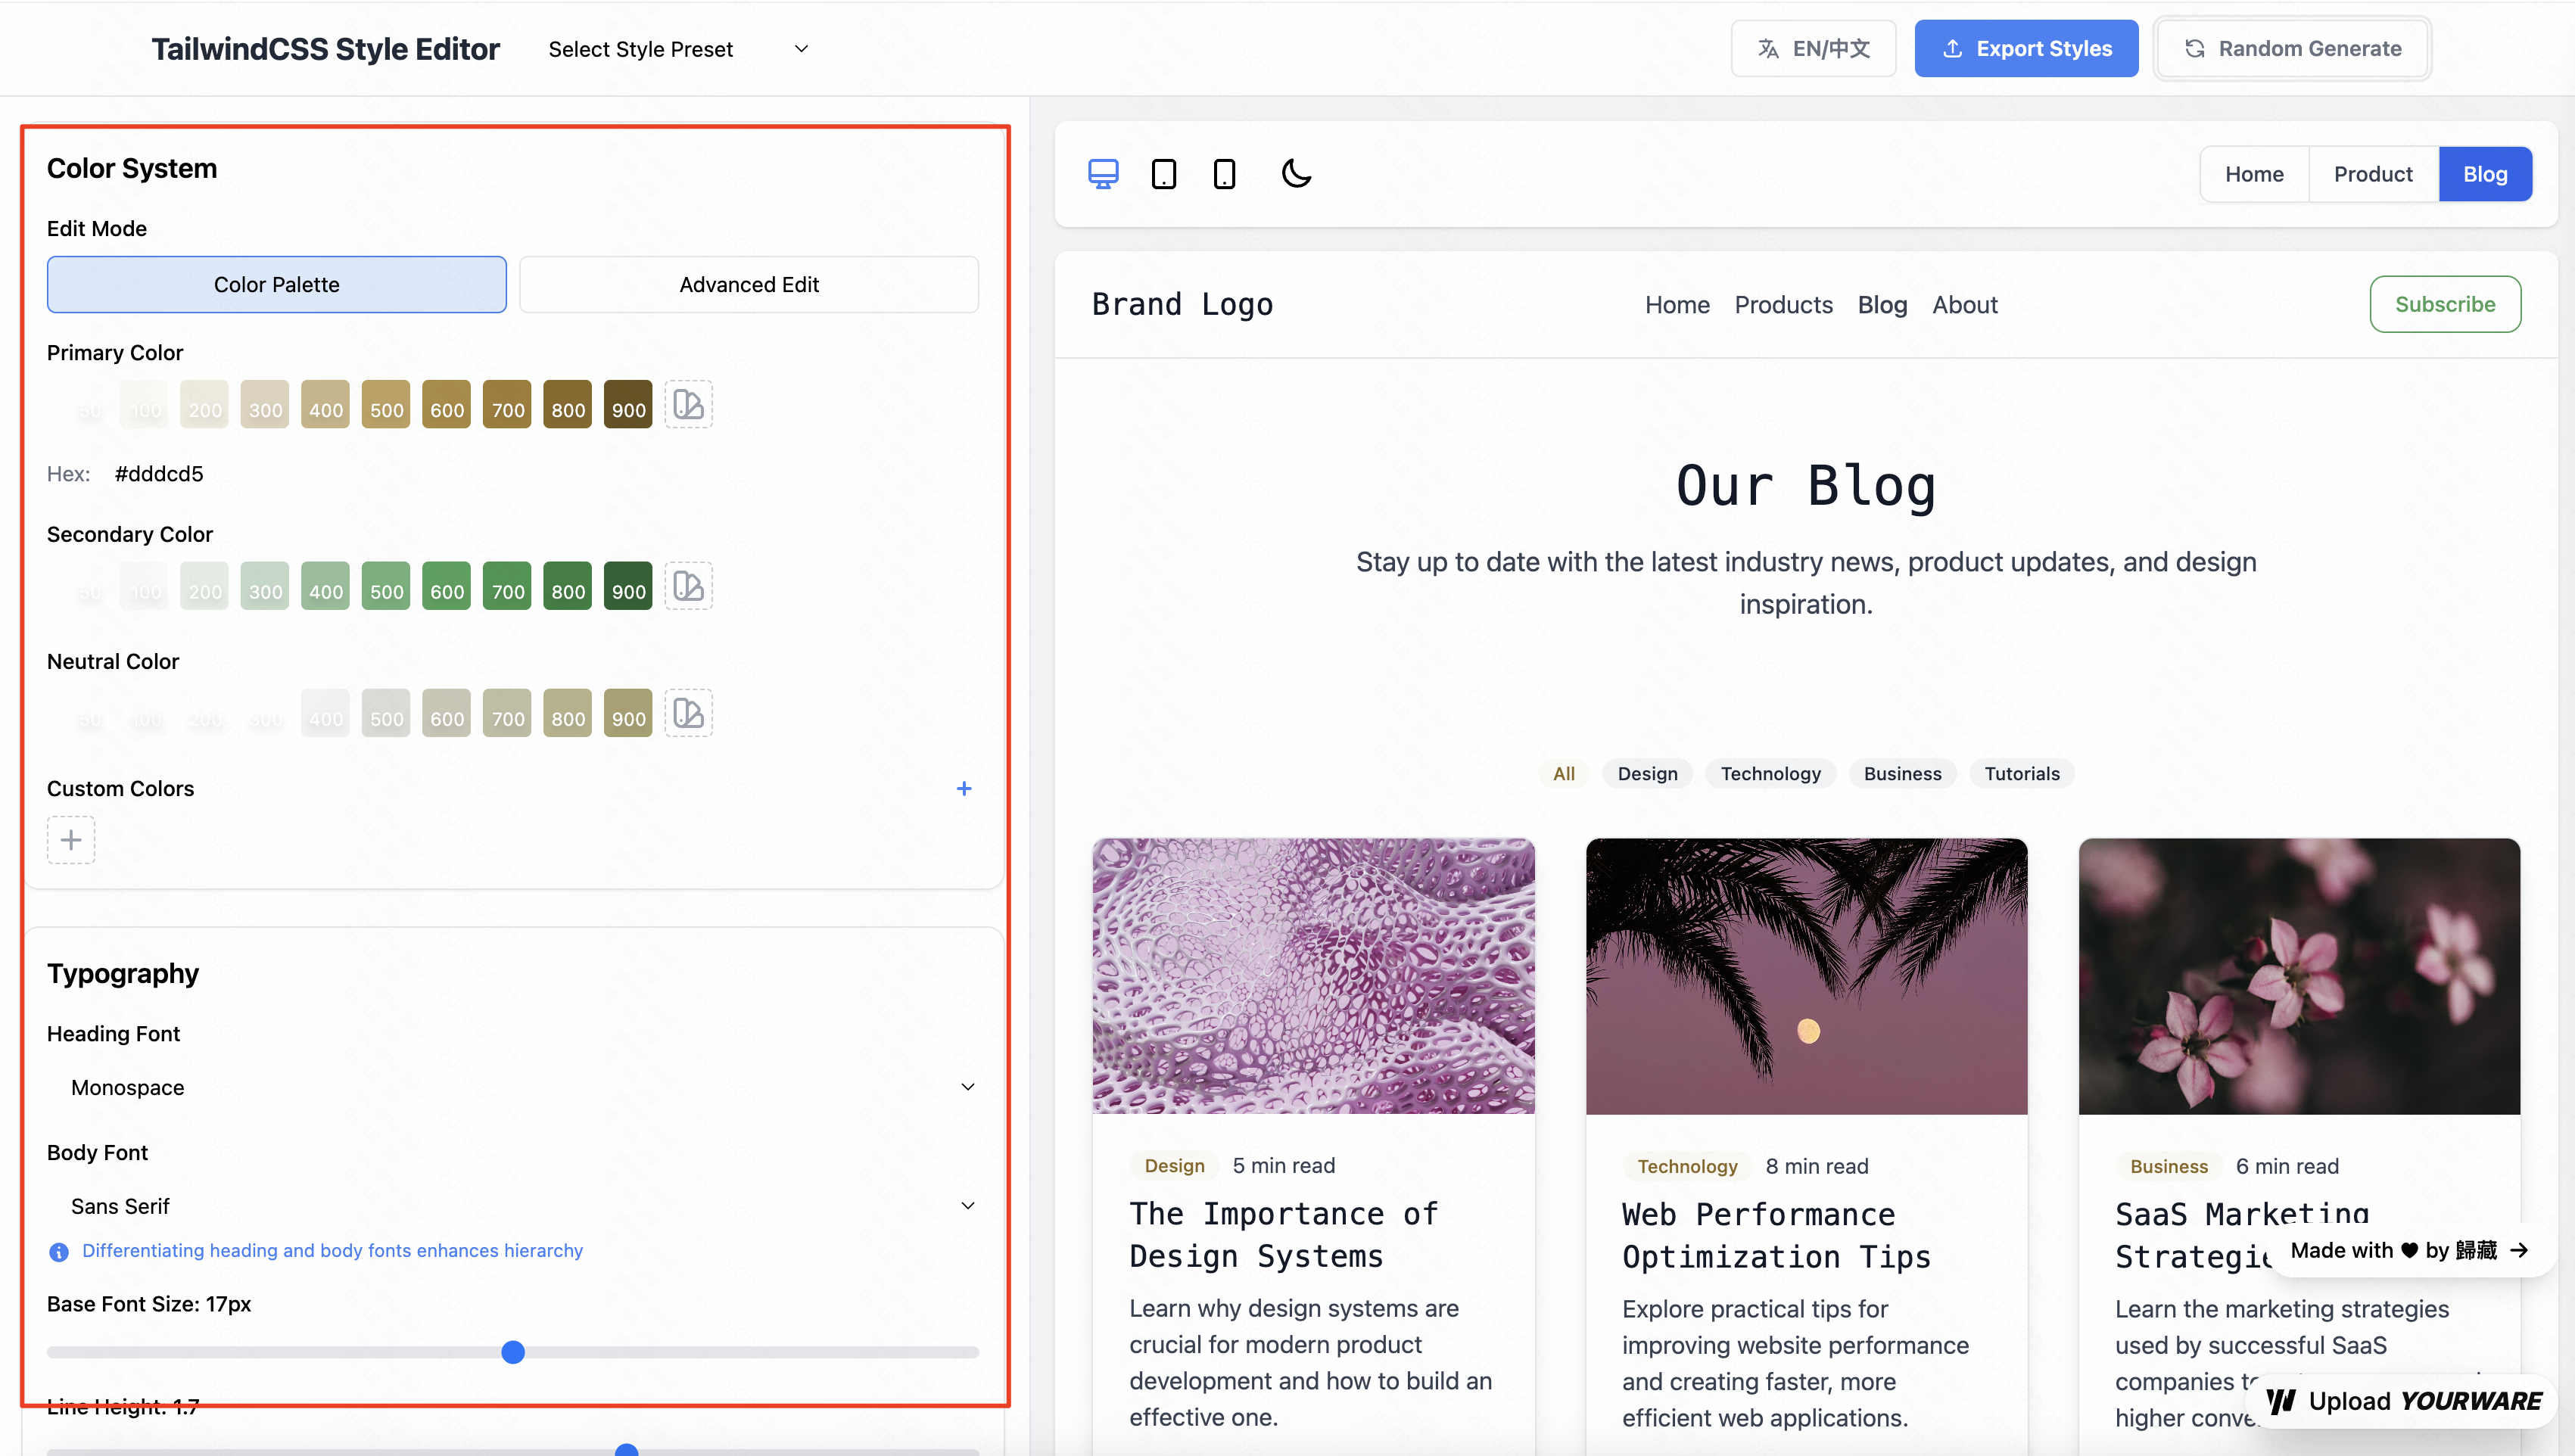The image size is (2575, 1456).
Task: Toggle dark mode moon icon
Action: [1296, 174]
